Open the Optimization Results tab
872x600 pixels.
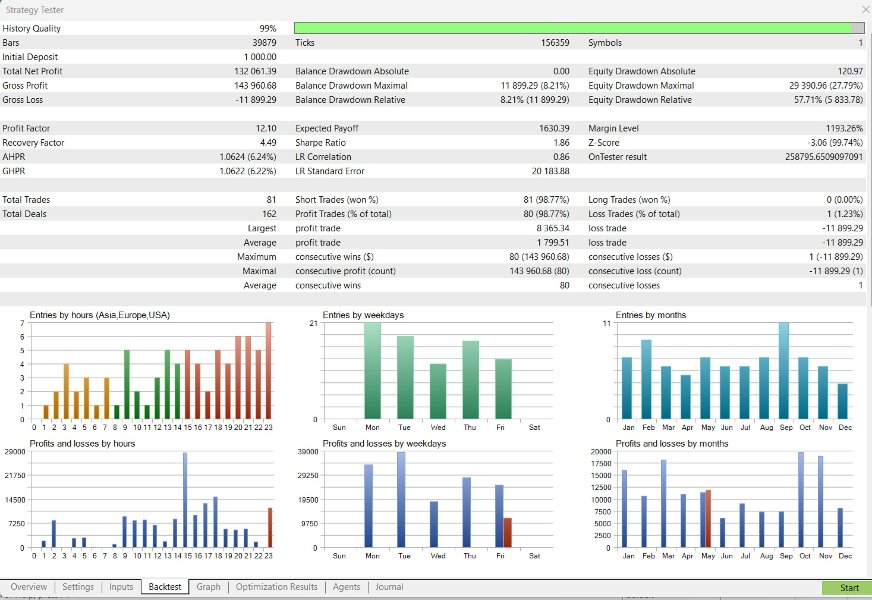tap(276, 587)
